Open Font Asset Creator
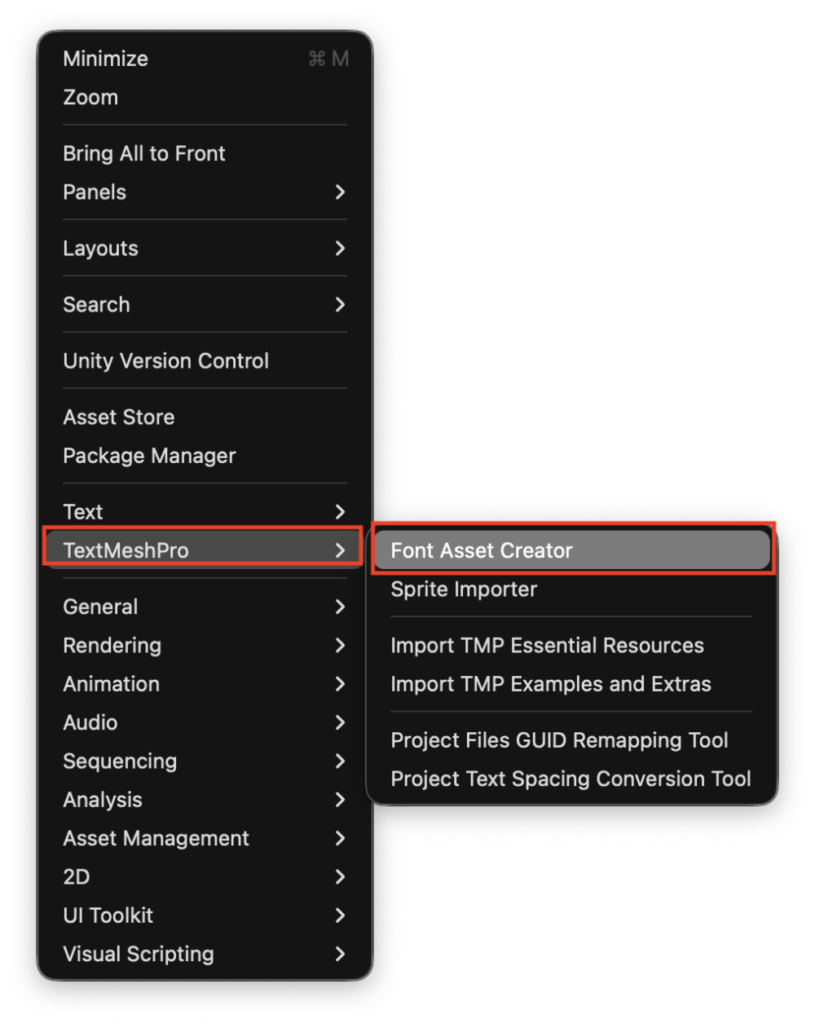 click(481, 551)
